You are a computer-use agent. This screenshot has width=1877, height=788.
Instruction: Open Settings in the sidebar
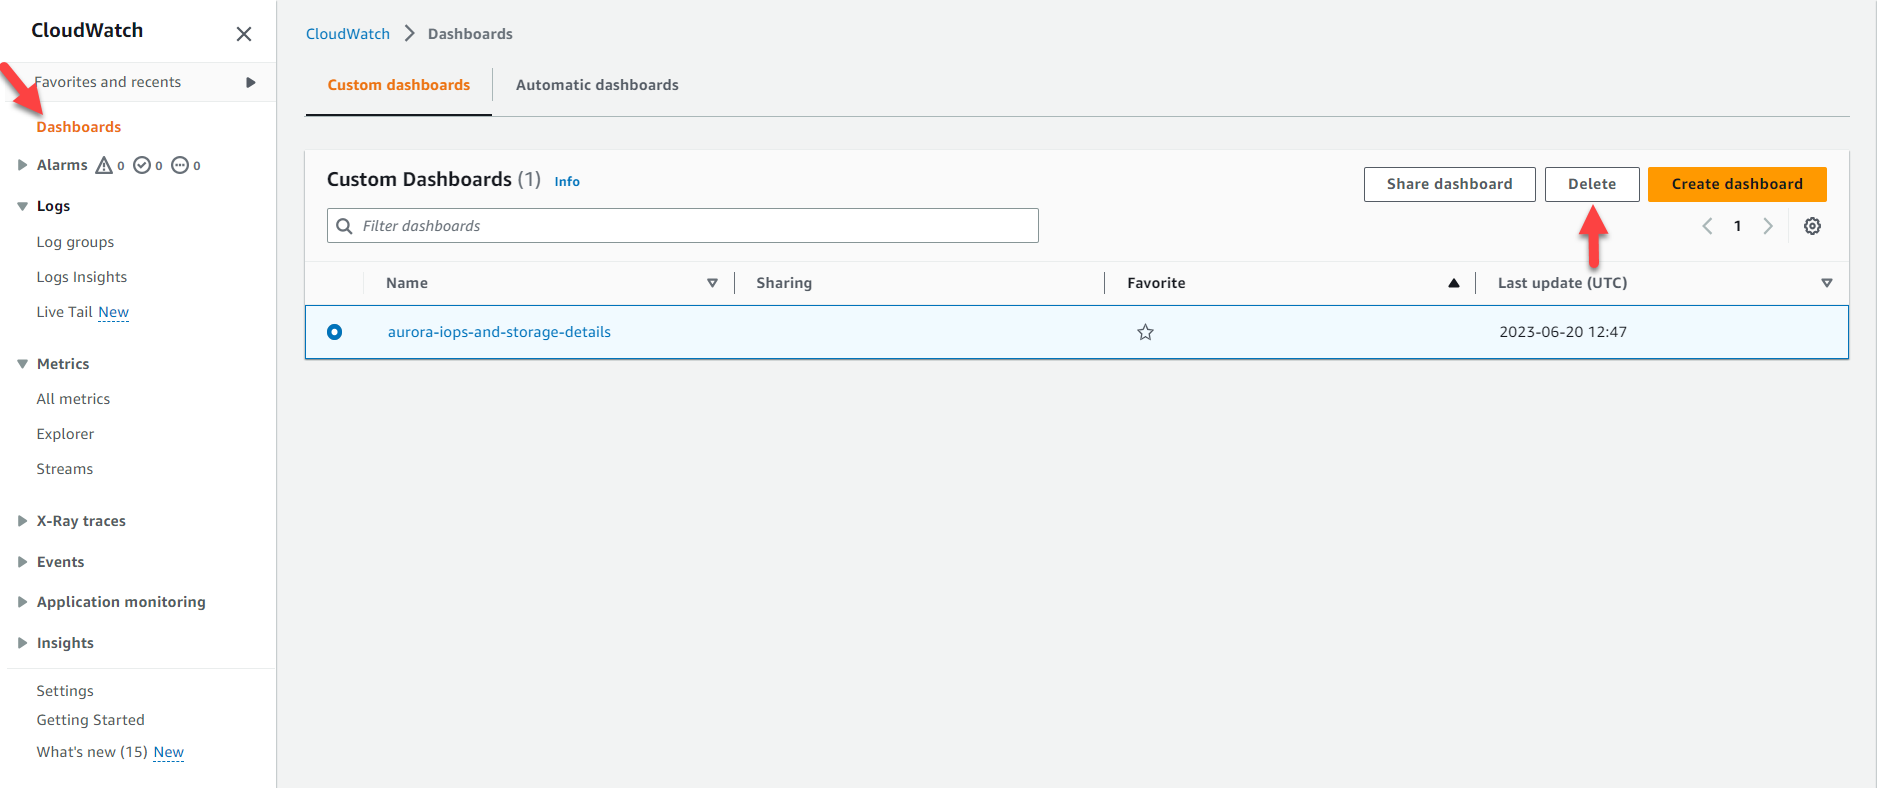pyautogui.click(x=65, y=691)
